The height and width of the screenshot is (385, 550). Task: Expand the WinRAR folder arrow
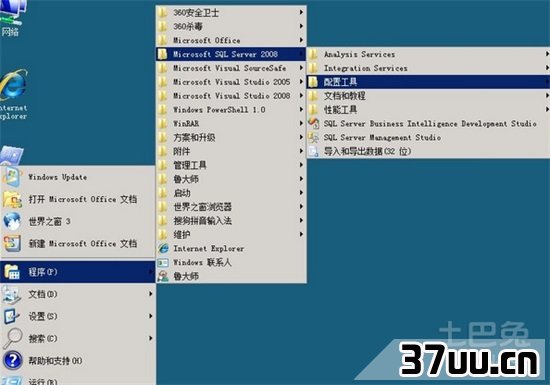pos(301,123)
